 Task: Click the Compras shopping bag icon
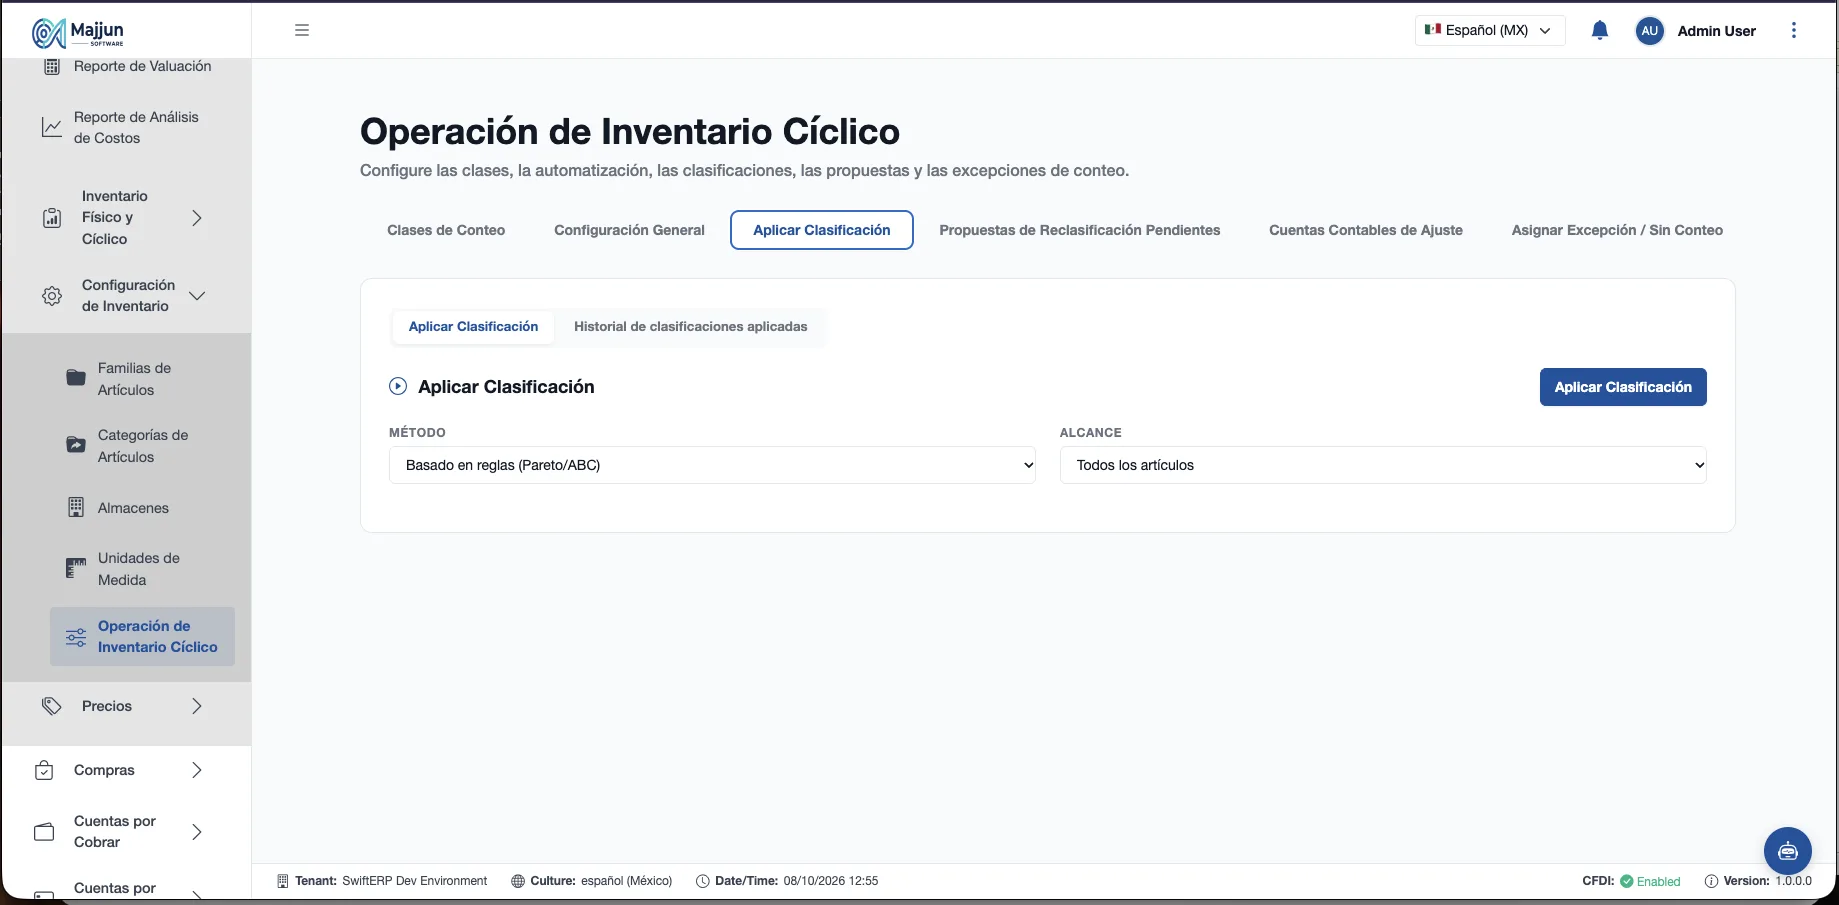(x=44, y=770)
